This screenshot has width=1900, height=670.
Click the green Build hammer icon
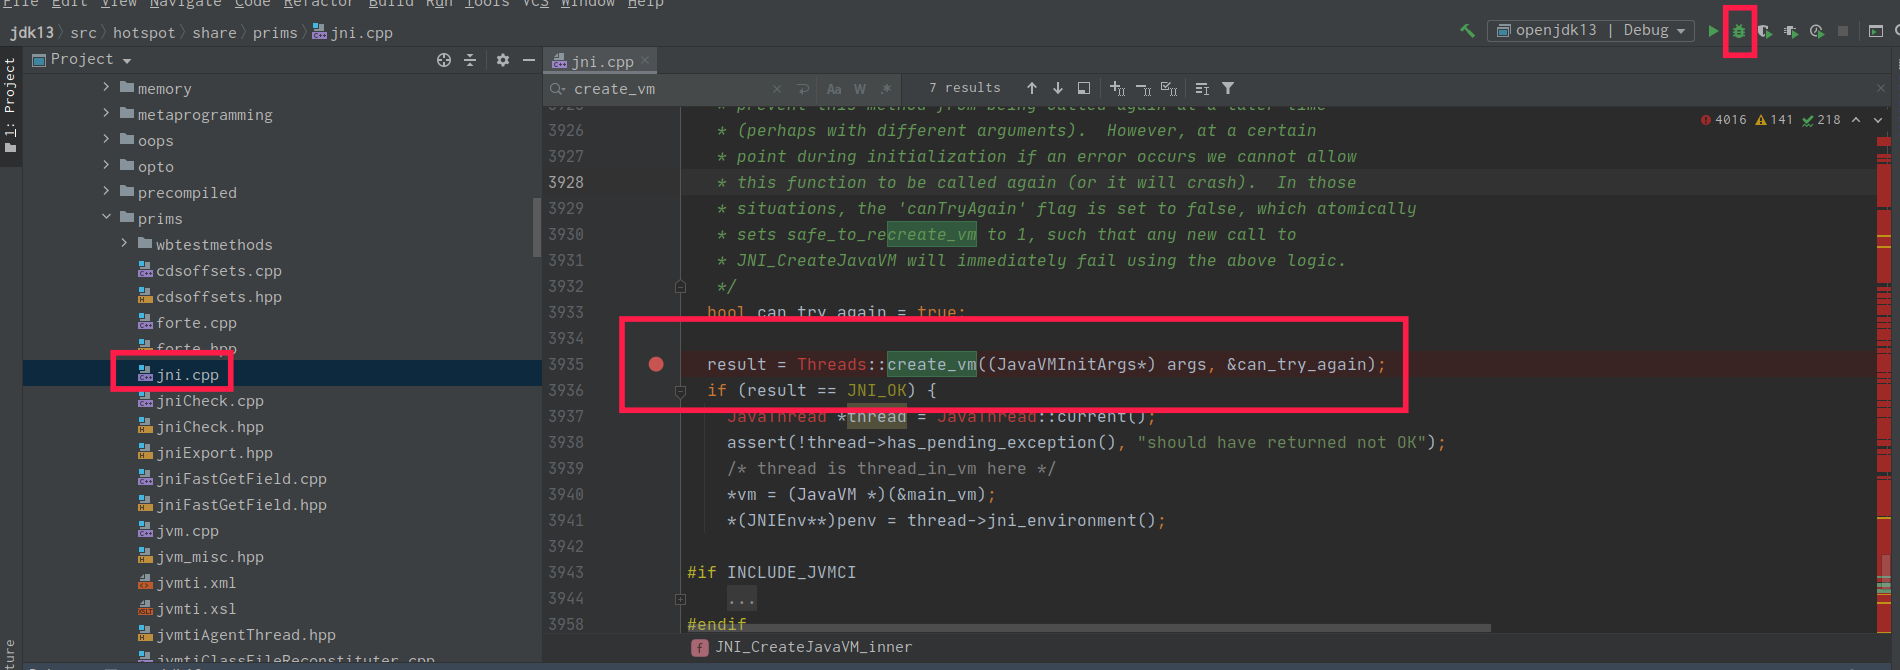point(1468,31)
